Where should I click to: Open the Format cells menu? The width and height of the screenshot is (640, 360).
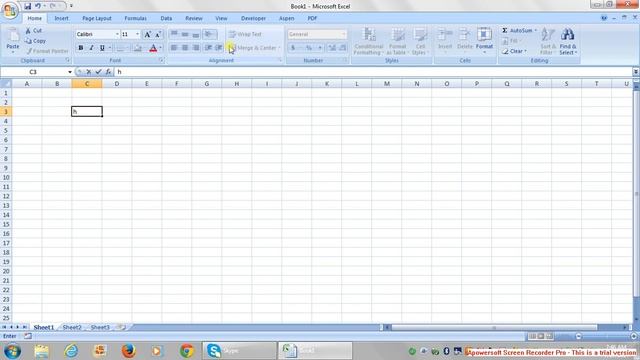[x=484, y=40]
